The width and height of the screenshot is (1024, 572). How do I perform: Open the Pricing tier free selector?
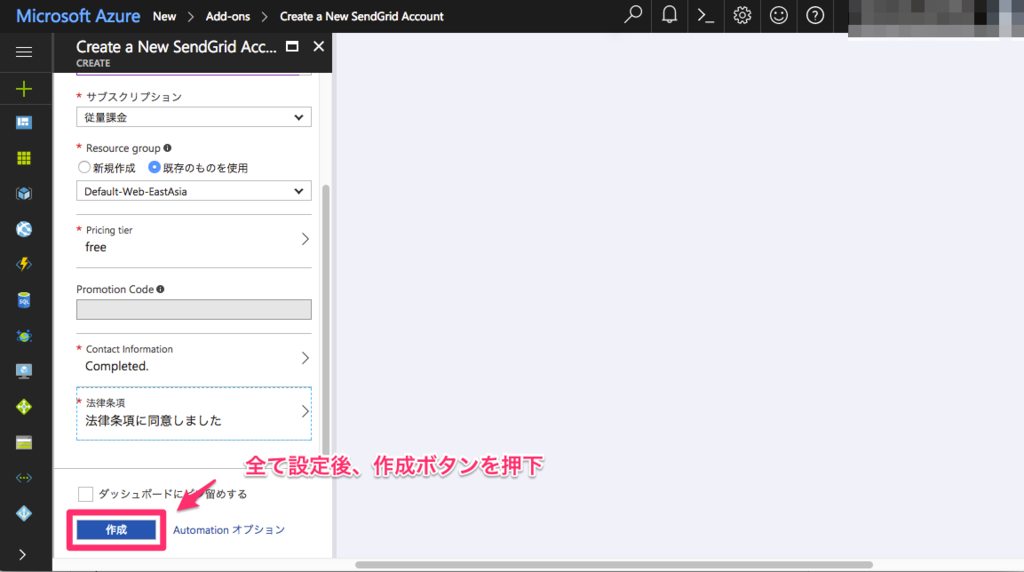(x=194, y=240)
